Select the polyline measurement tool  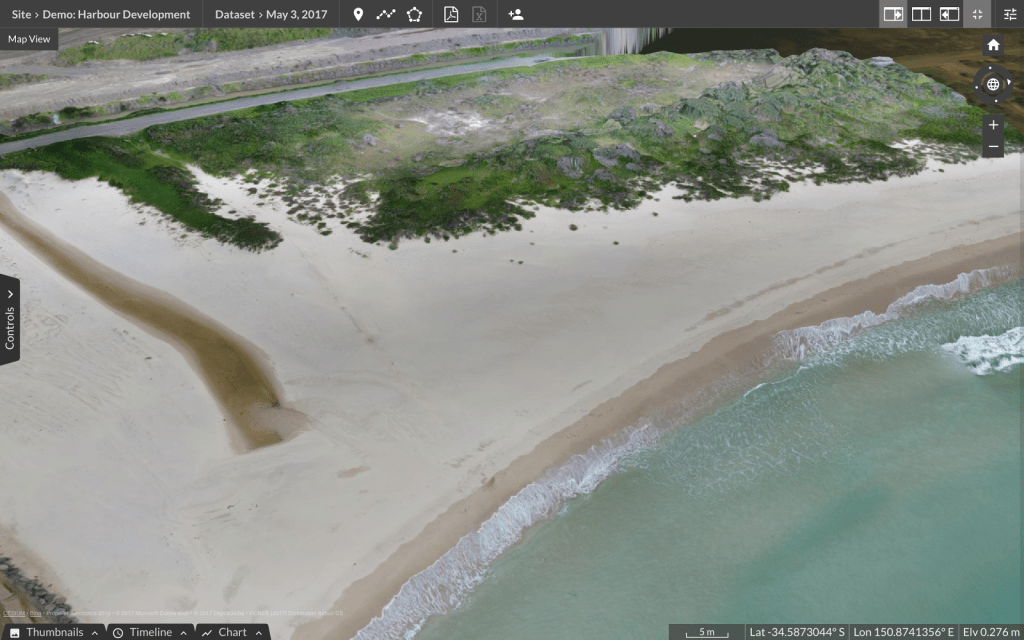(386, 14)
